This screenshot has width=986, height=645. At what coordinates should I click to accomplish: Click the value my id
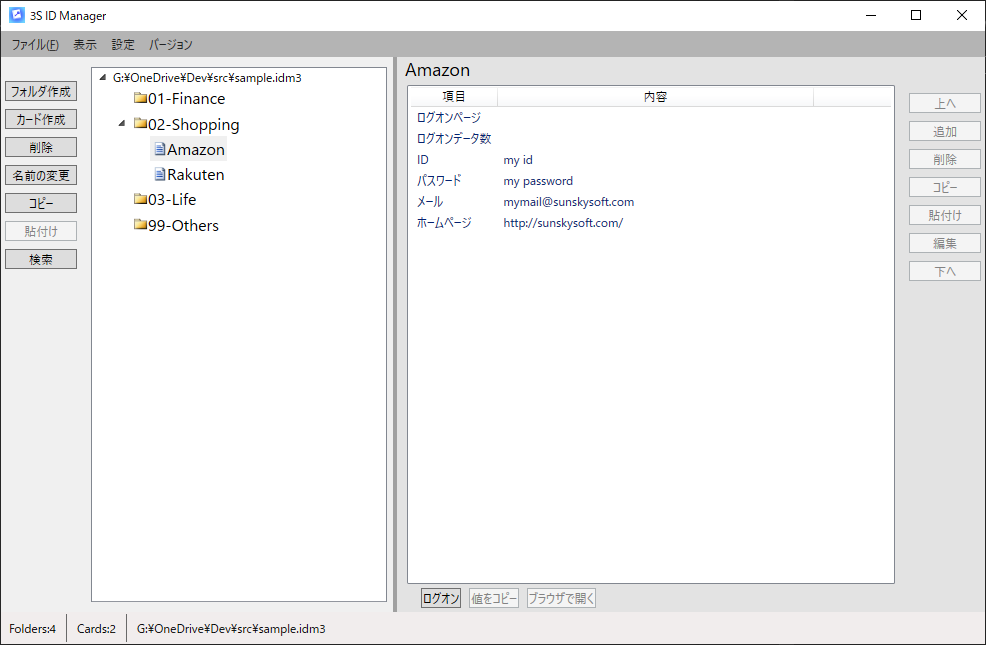point(518,160)
